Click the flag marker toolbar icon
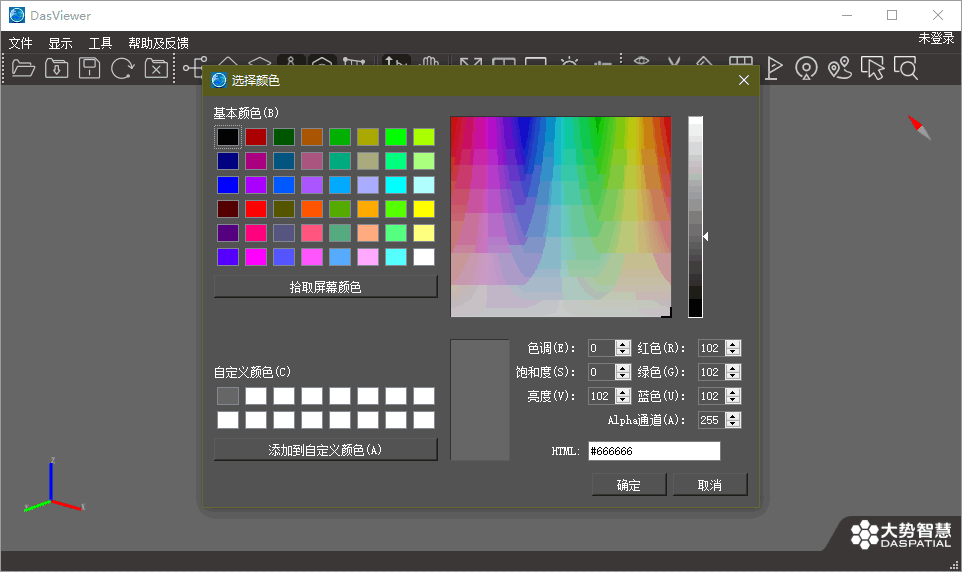Image resolution: width=962 pixels, height=572 pixels. (774, 68)
